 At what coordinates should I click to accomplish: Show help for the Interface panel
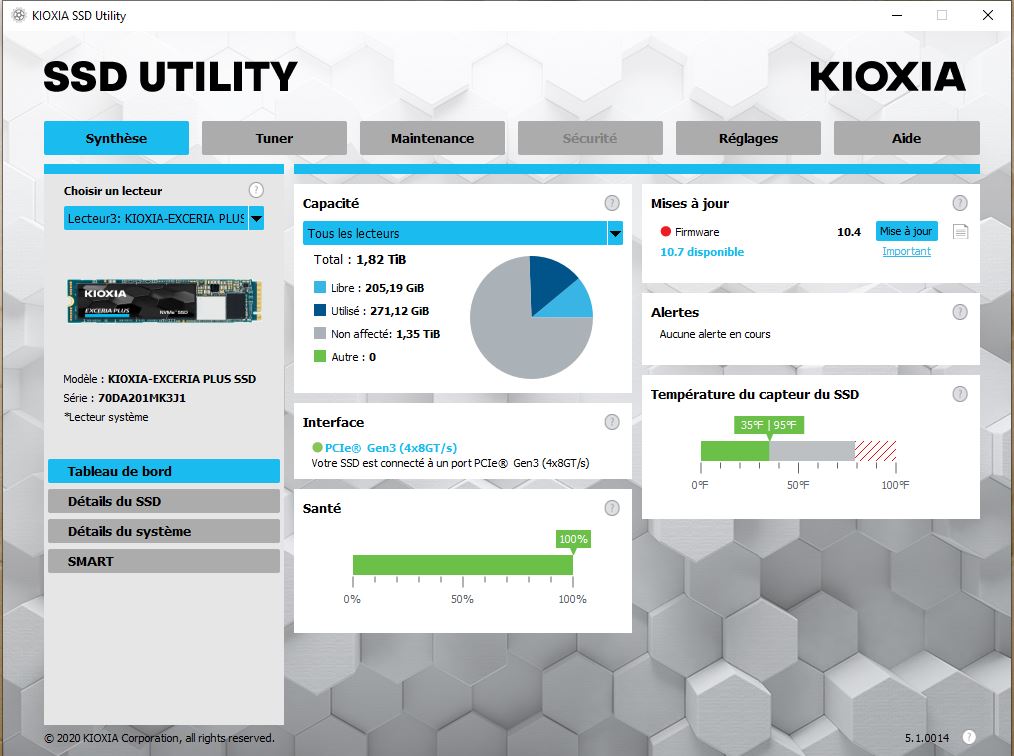click(x=612, y=422)
